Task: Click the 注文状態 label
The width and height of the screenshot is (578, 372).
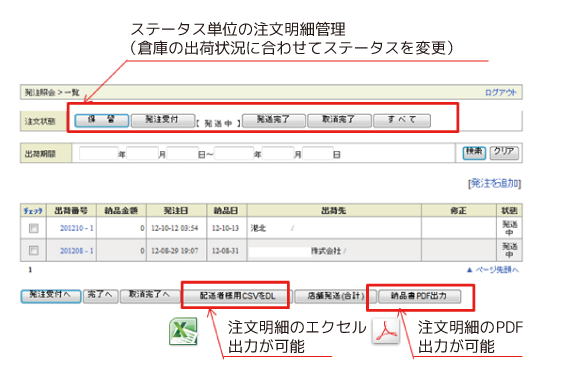Action: pos(40,121)
